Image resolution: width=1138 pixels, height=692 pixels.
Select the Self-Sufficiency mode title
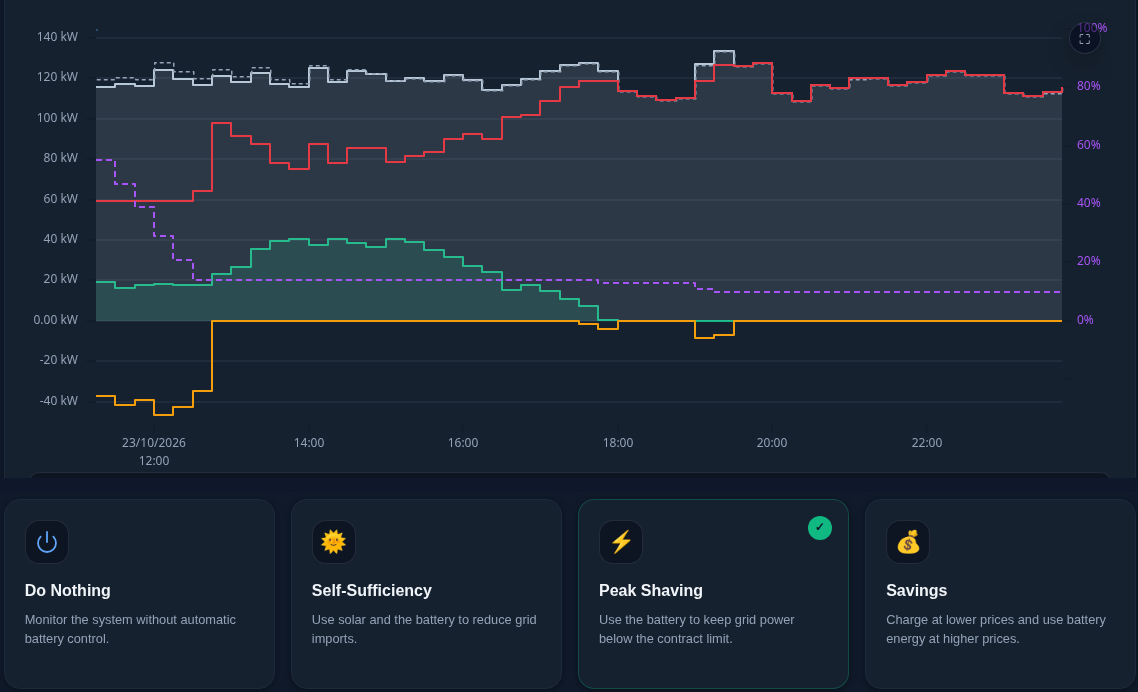click(372, 590)
